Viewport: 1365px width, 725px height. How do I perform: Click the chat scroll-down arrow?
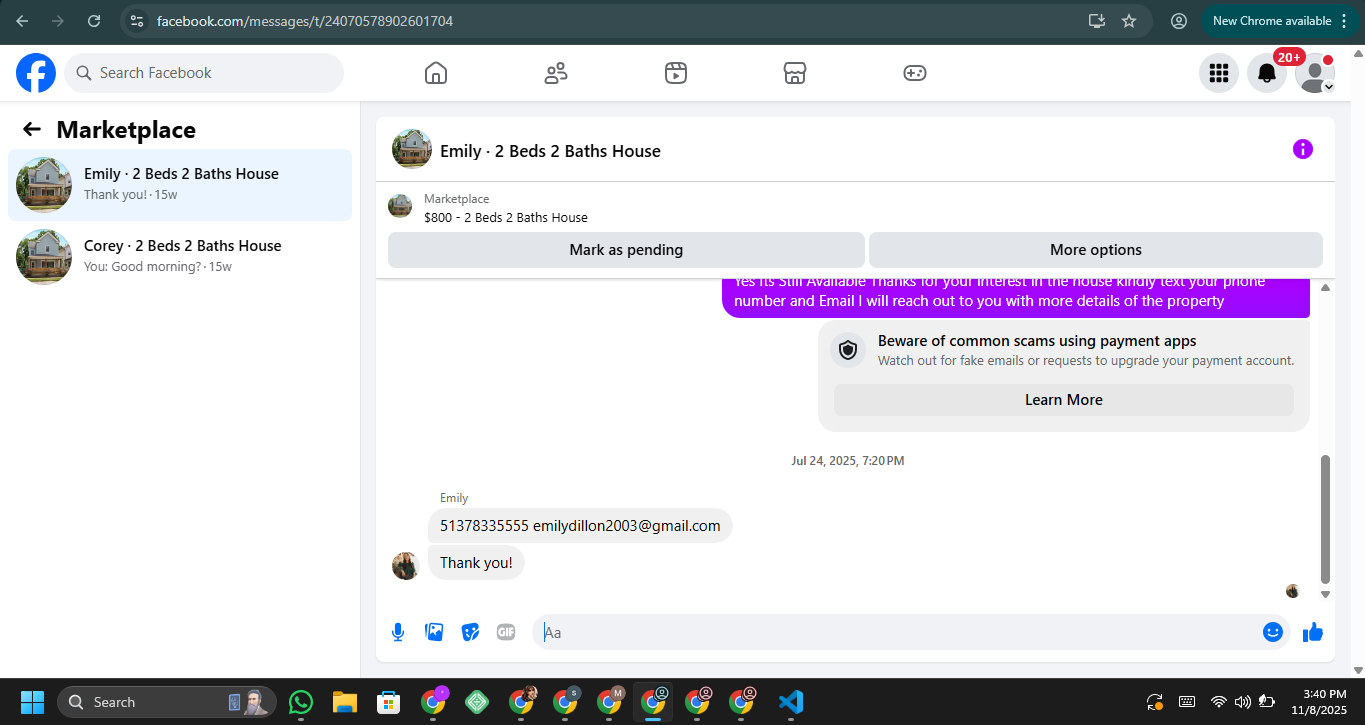(1326, 594)
